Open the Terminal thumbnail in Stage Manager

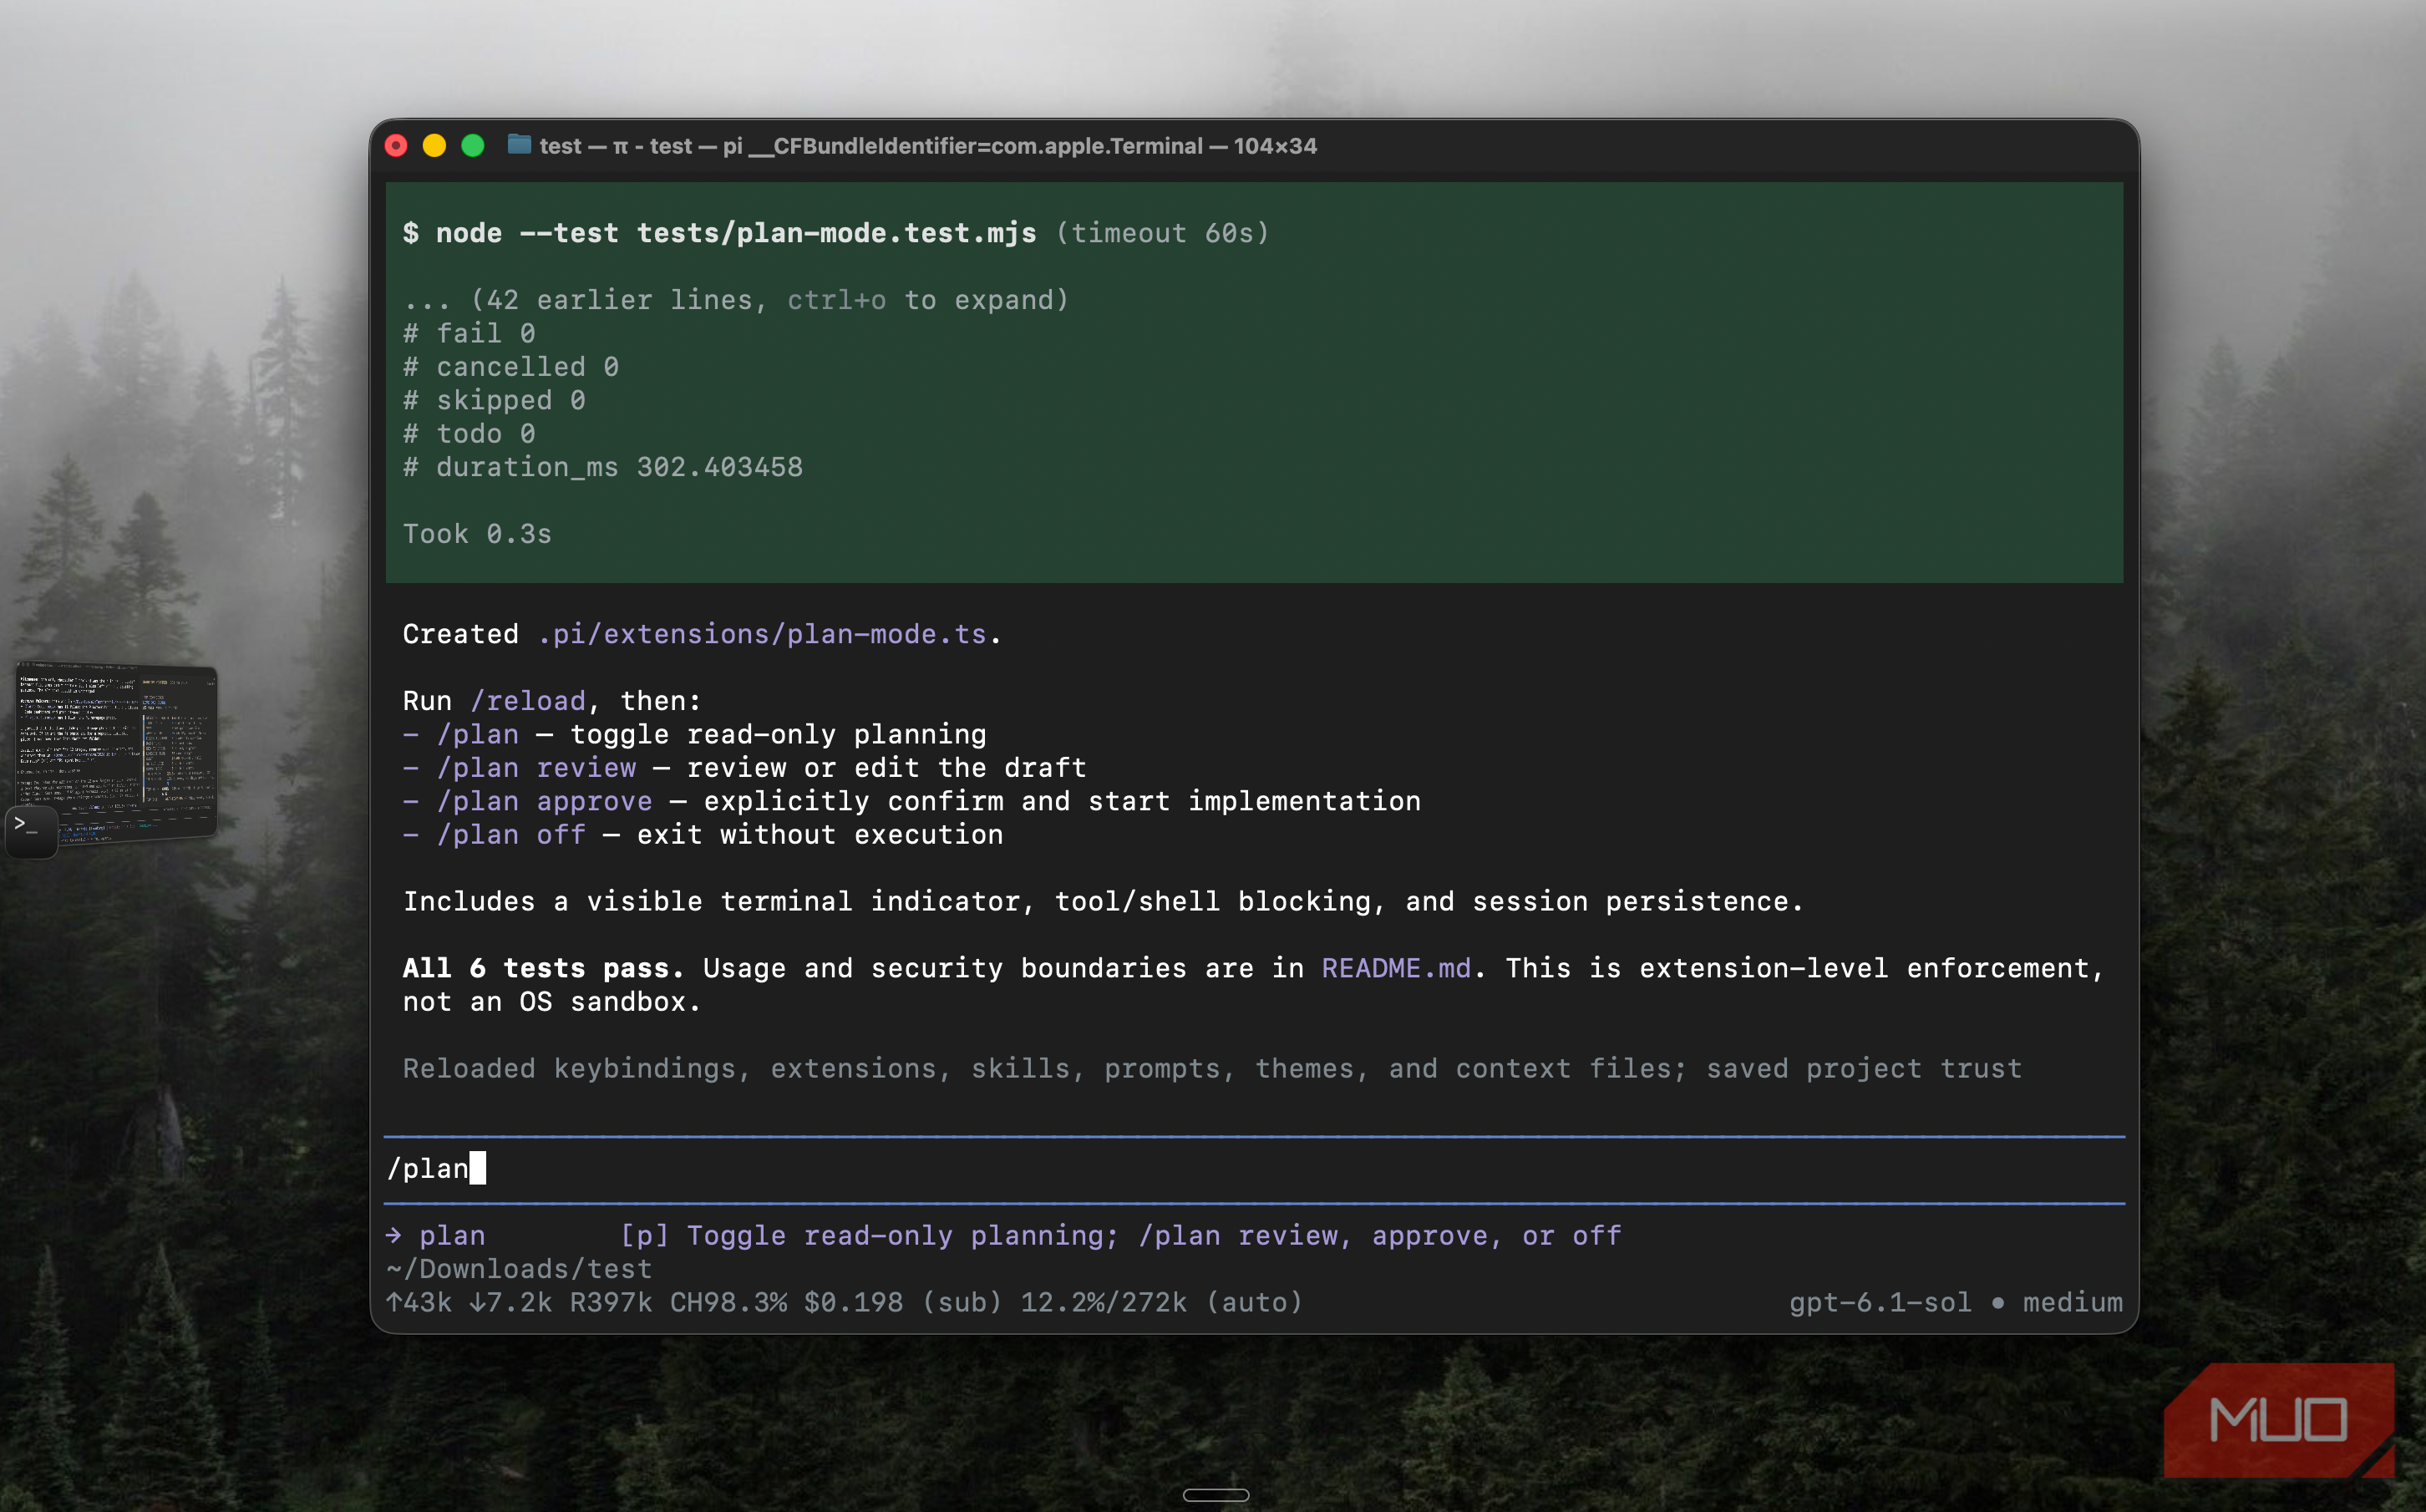116,753
